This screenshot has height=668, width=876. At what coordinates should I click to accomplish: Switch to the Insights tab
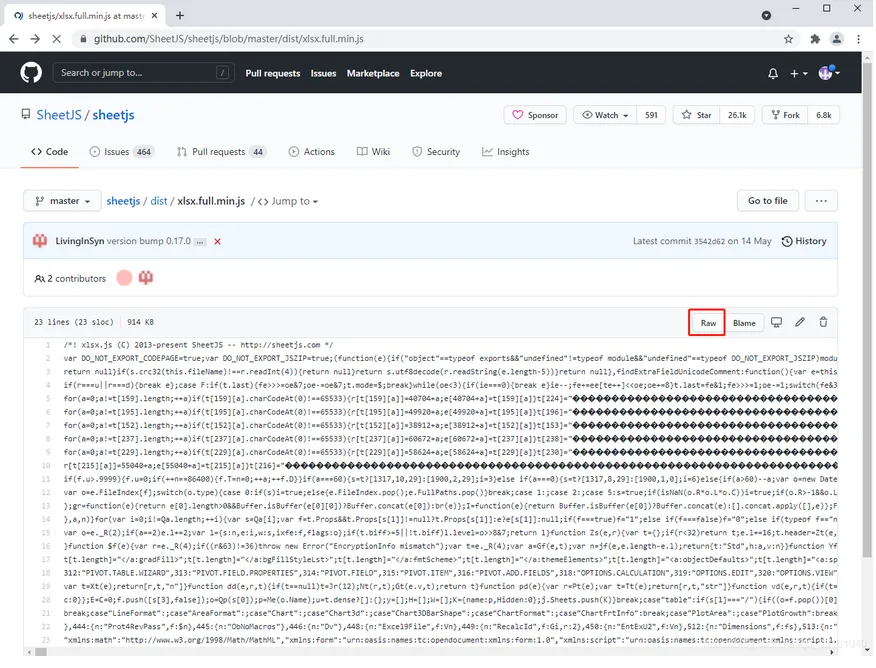coord(506,152)
